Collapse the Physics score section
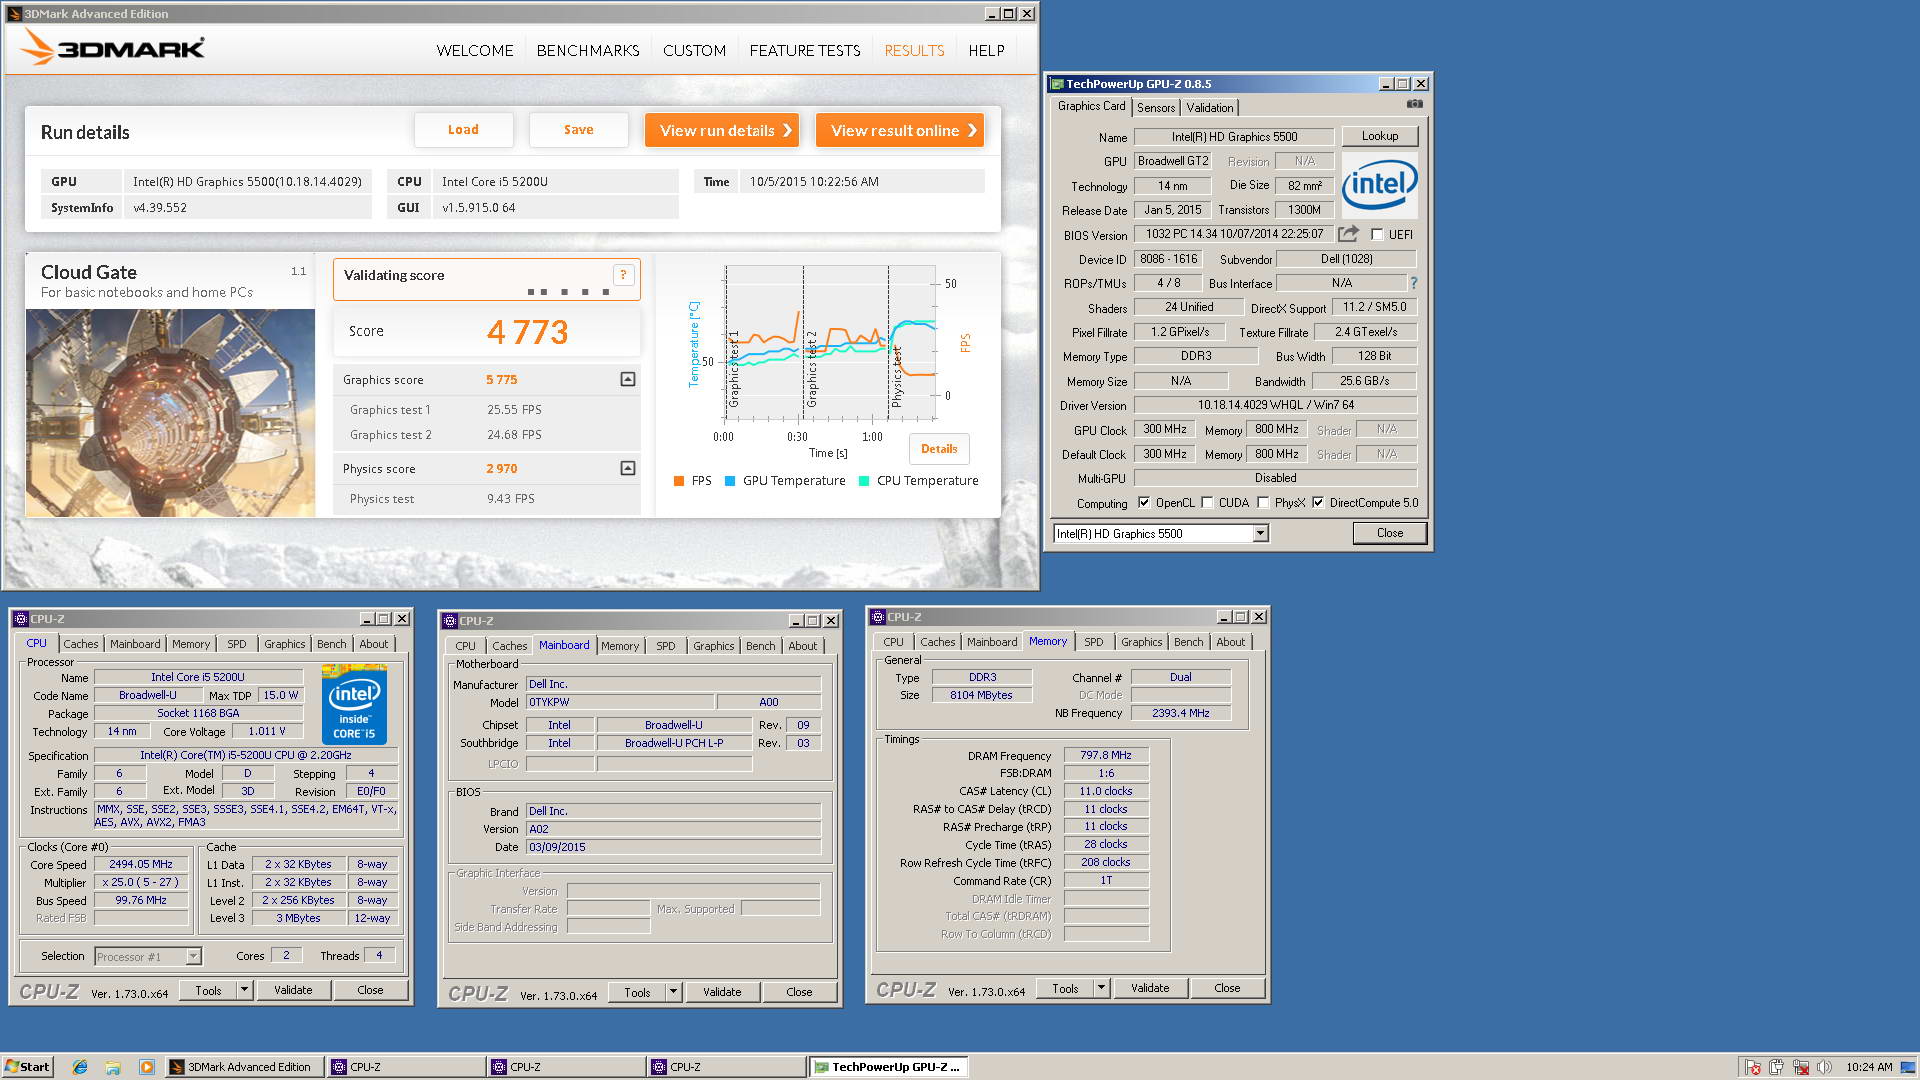Image resolution: width=1920 pixels, height=1080 pixels. [x=627, y=468]
